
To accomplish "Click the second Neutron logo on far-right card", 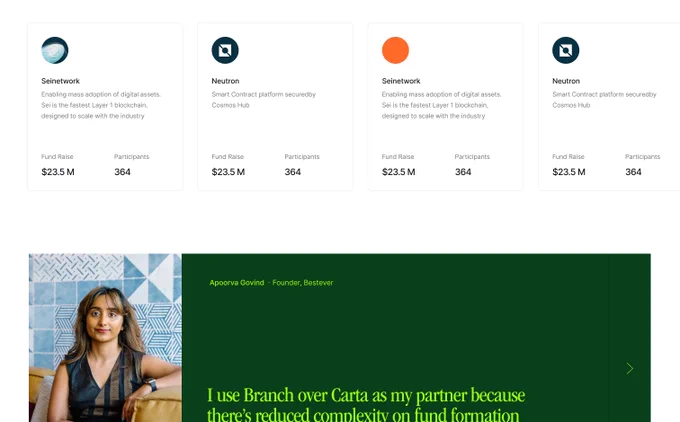I will (x=566, y=50).
